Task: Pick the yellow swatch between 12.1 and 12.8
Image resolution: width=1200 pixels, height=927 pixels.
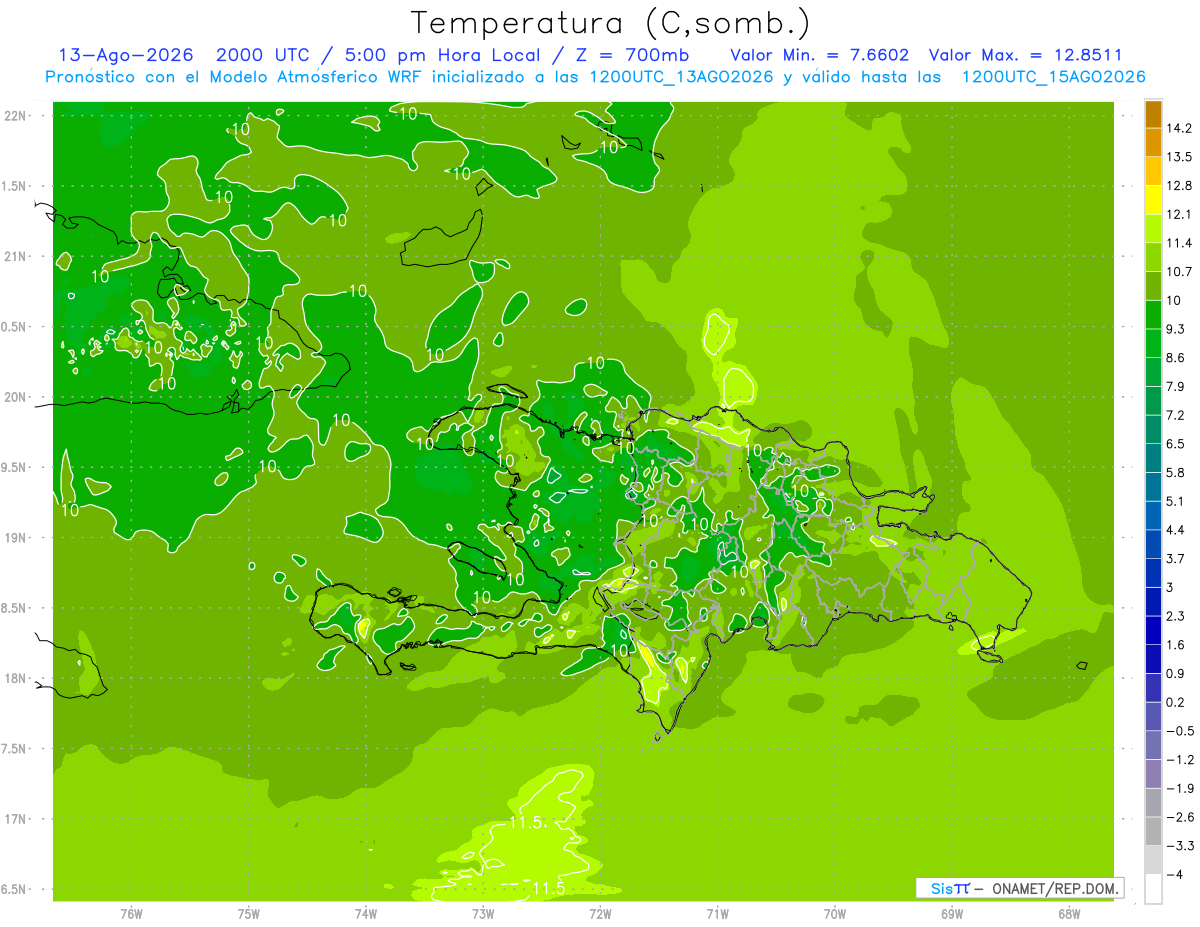Action: click(x=1153, y=200)
